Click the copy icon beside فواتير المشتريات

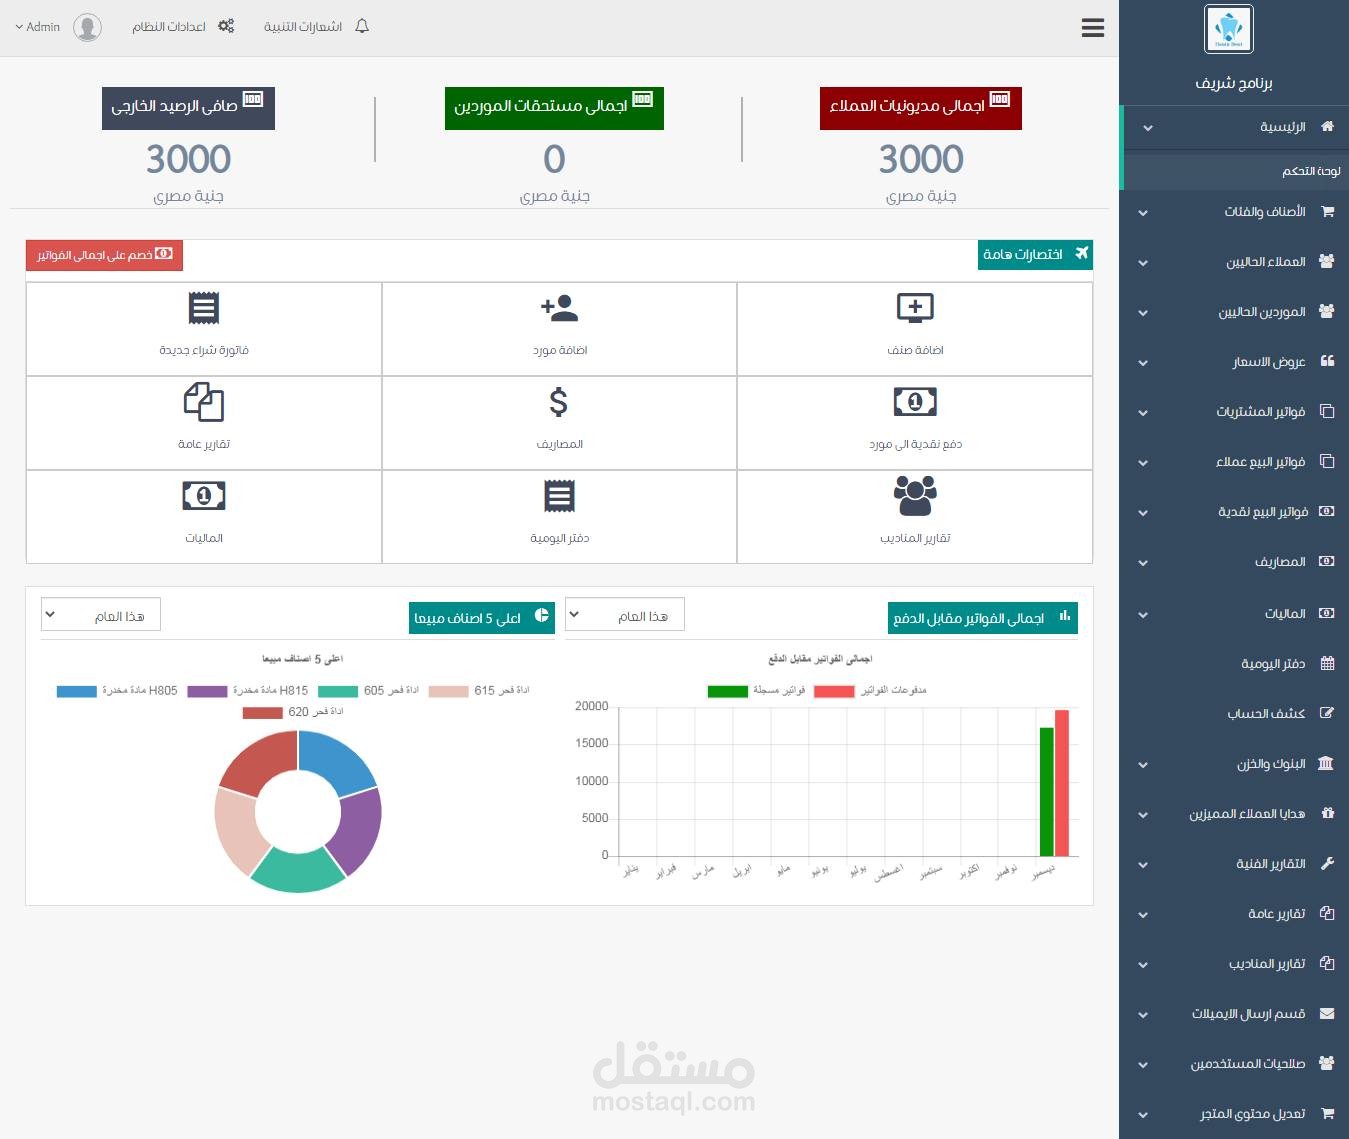[x=1327, y=412]
